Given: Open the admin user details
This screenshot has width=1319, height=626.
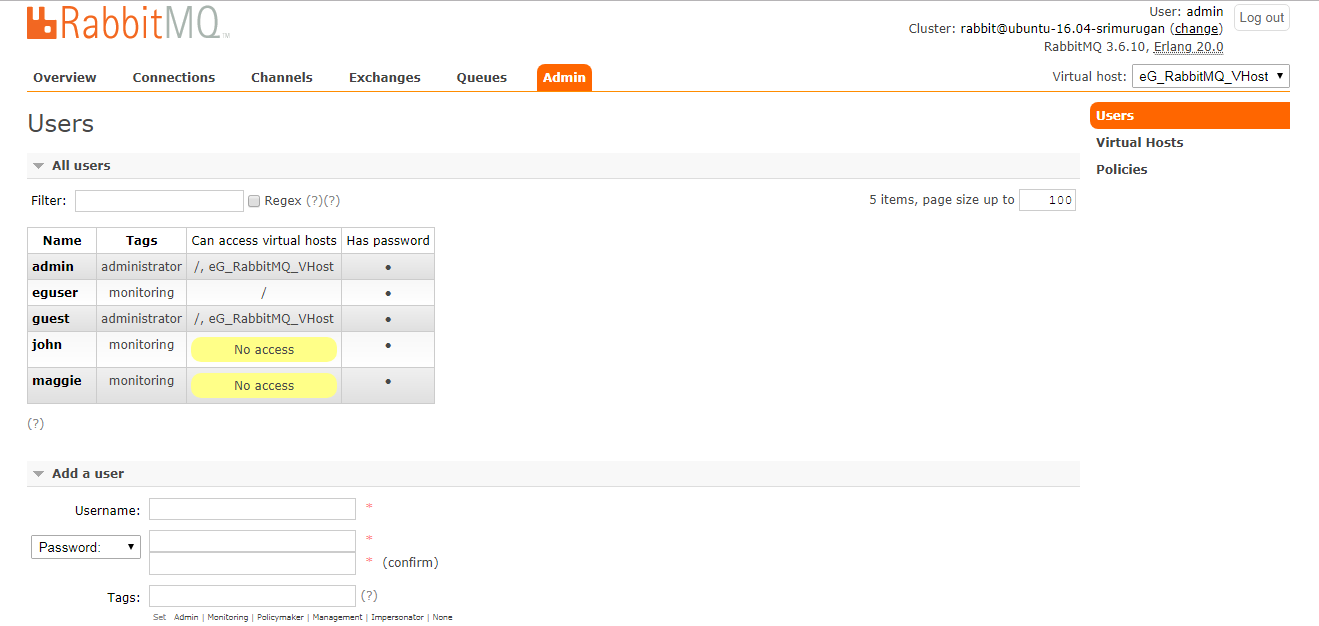Looking at the screenshot, I should pyautogui.click(x=53, y=267).
